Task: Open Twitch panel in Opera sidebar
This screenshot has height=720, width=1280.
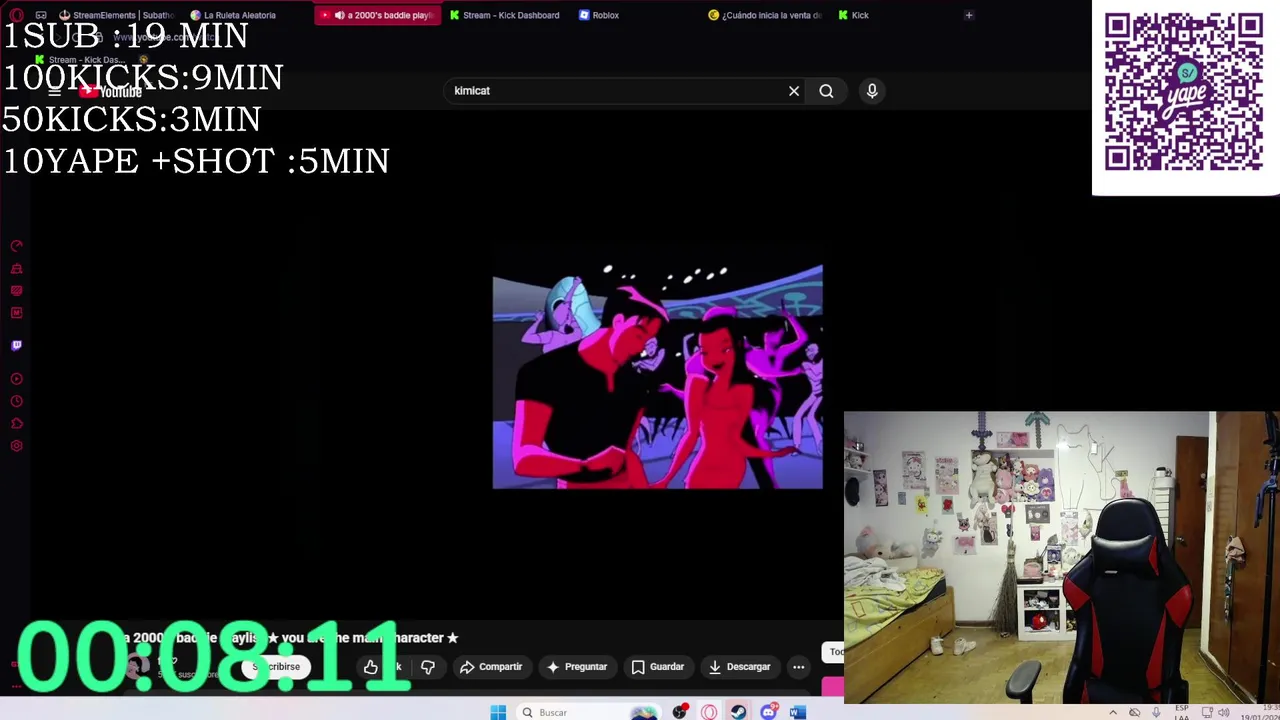Action: (x=16, y=345)
